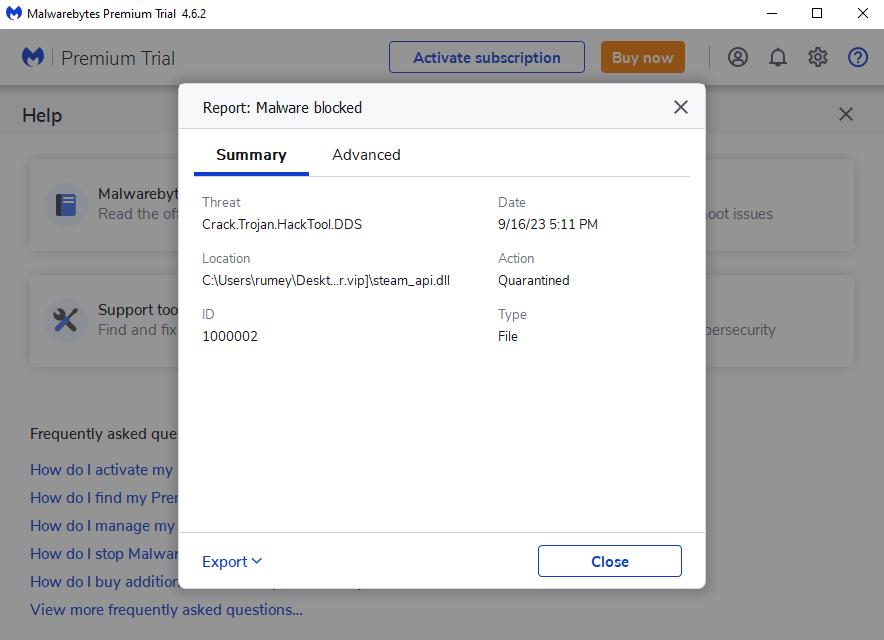Close the malware report dialog with X

681,107
